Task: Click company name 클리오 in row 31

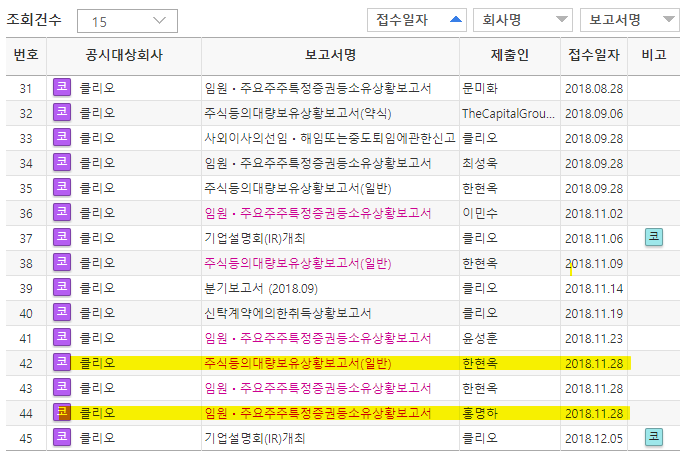Action: click(97, 88)
